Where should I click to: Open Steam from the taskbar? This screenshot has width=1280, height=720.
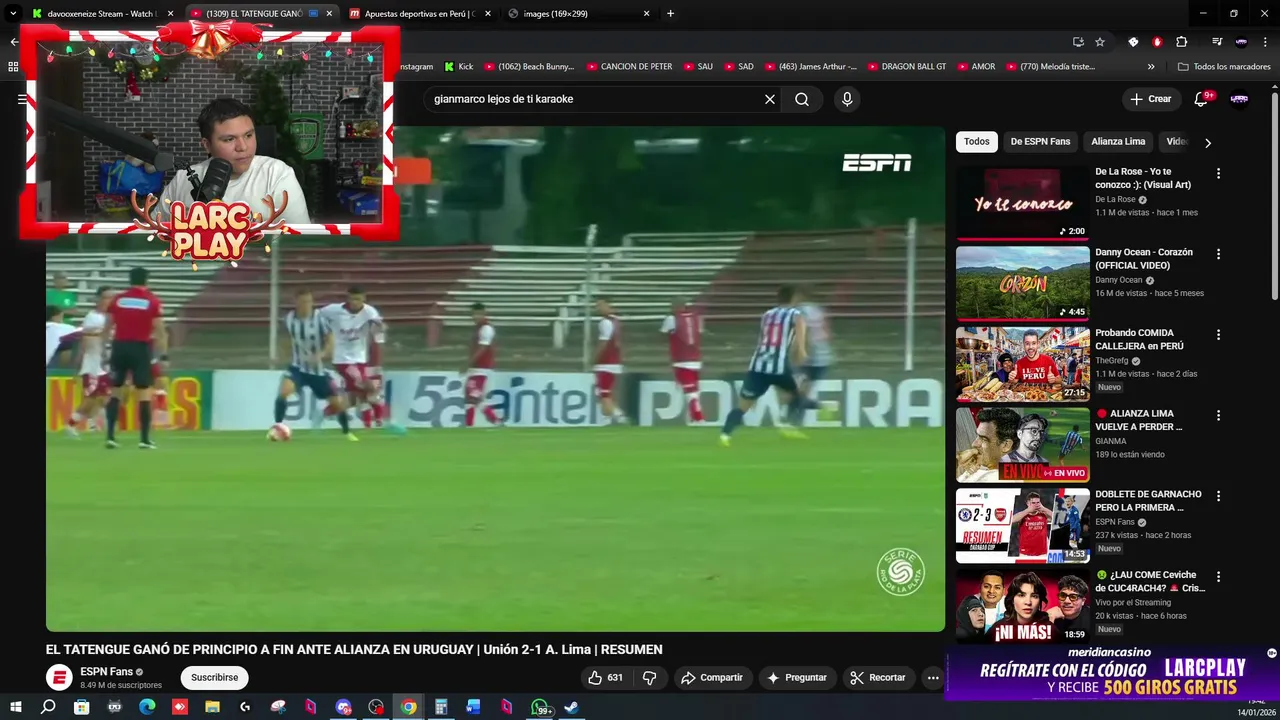pos(571,707)
